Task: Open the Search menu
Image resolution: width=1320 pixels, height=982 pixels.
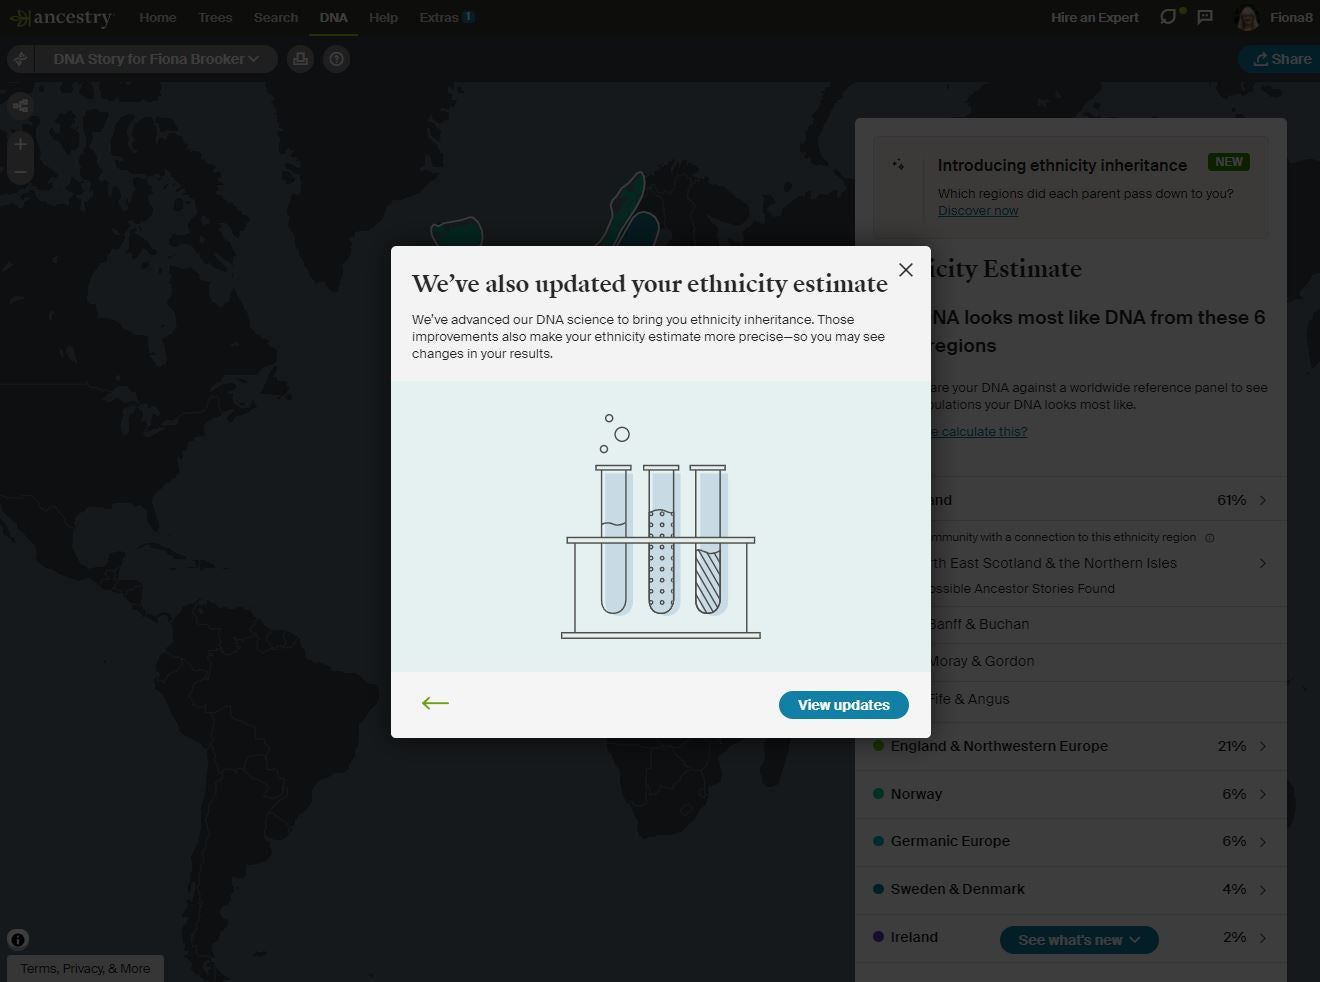Action: (276, 17)
